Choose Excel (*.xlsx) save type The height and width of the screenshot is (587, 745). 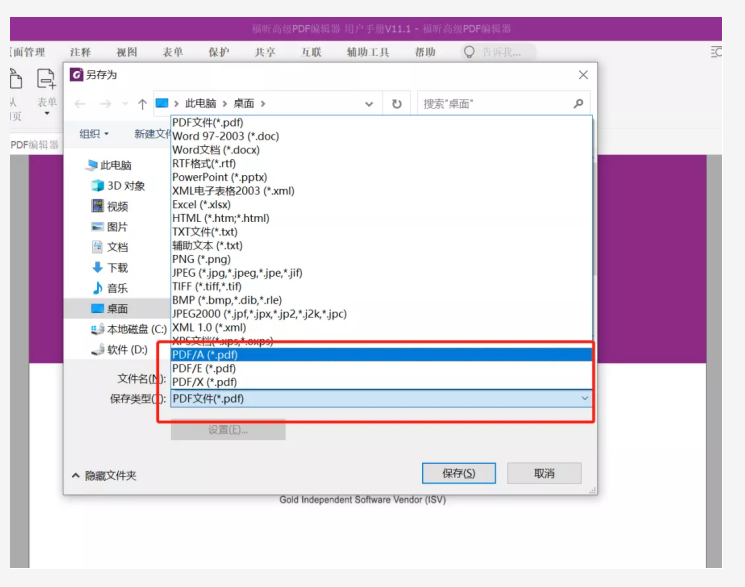click(x=381, y=204)
